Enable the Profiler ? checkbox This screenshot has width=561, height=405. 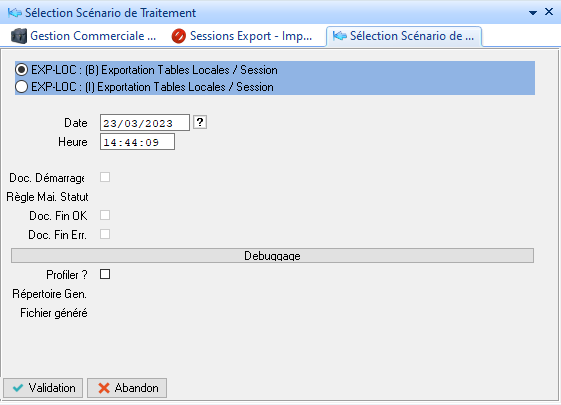click(x=105, y=274)
